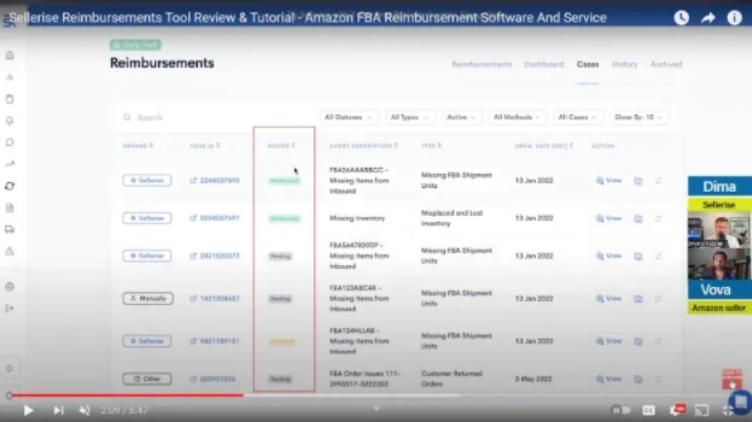
Task: View the case in the FBA564785O0P row
Action: pos(609,256)
